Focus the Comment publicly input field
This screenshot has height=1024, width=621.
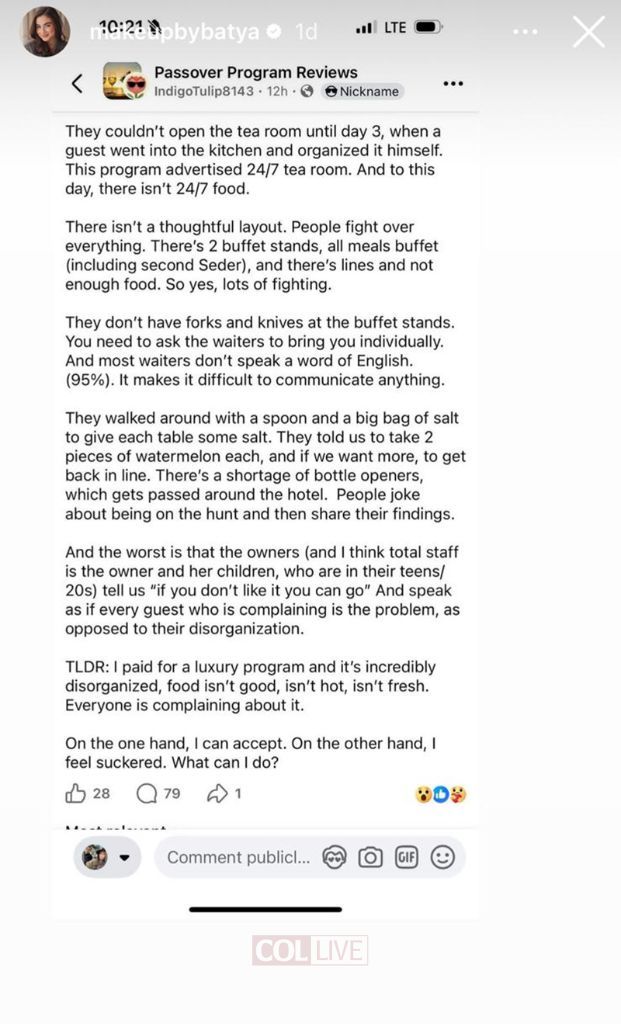pos(238,857)
